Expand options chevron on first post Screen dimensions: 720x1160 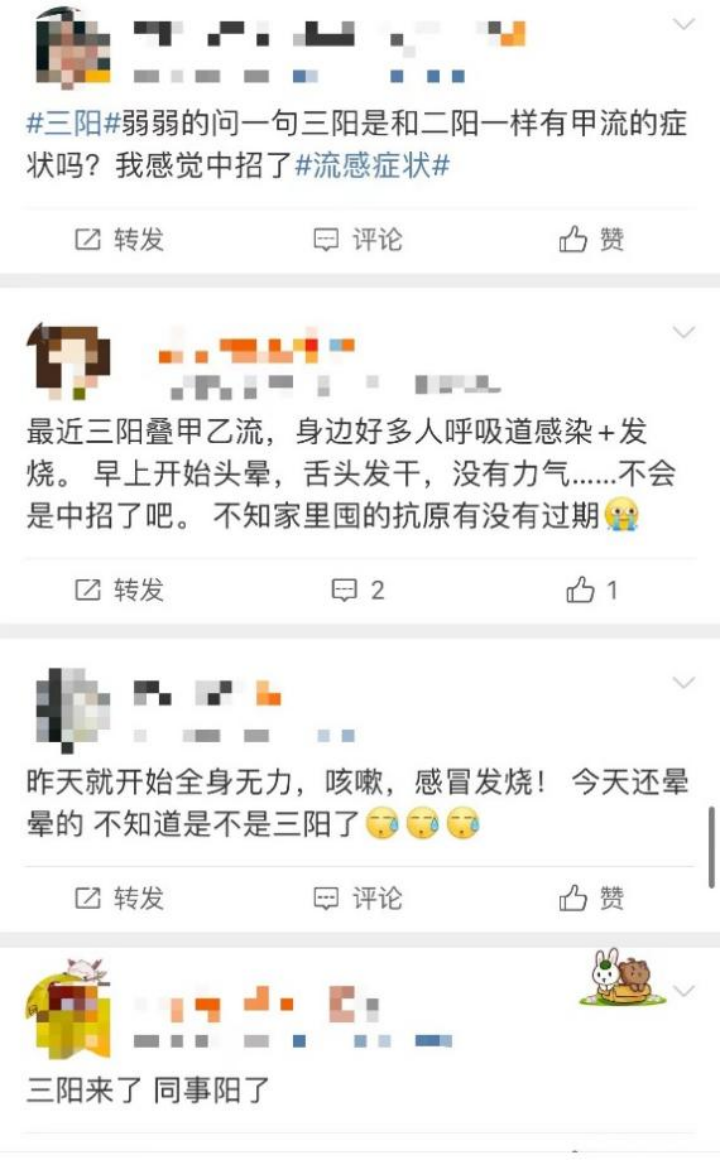(683, 24)
